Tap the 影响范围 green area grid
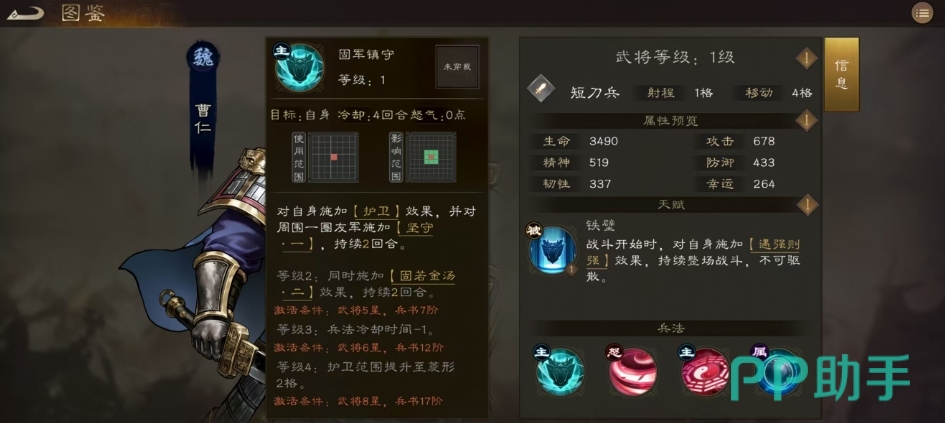945x423 pixels. point(430,157)
